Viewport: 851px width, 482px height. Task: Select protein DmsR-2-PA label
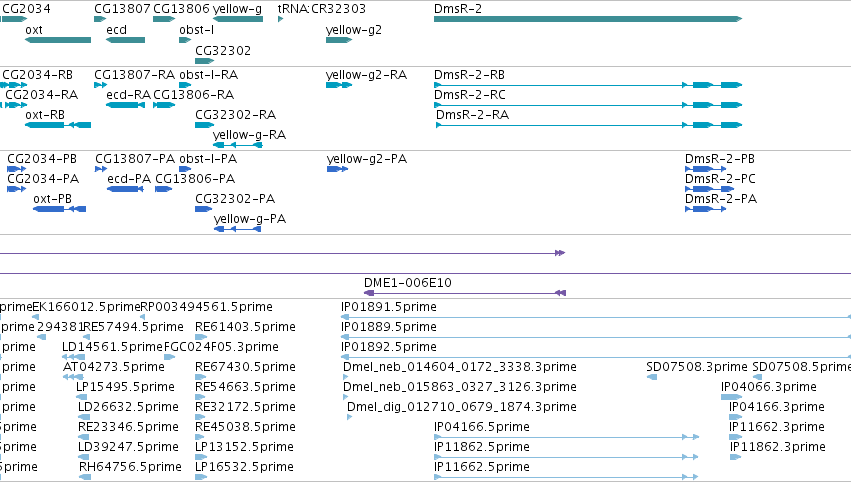click(x=721, y=199)
